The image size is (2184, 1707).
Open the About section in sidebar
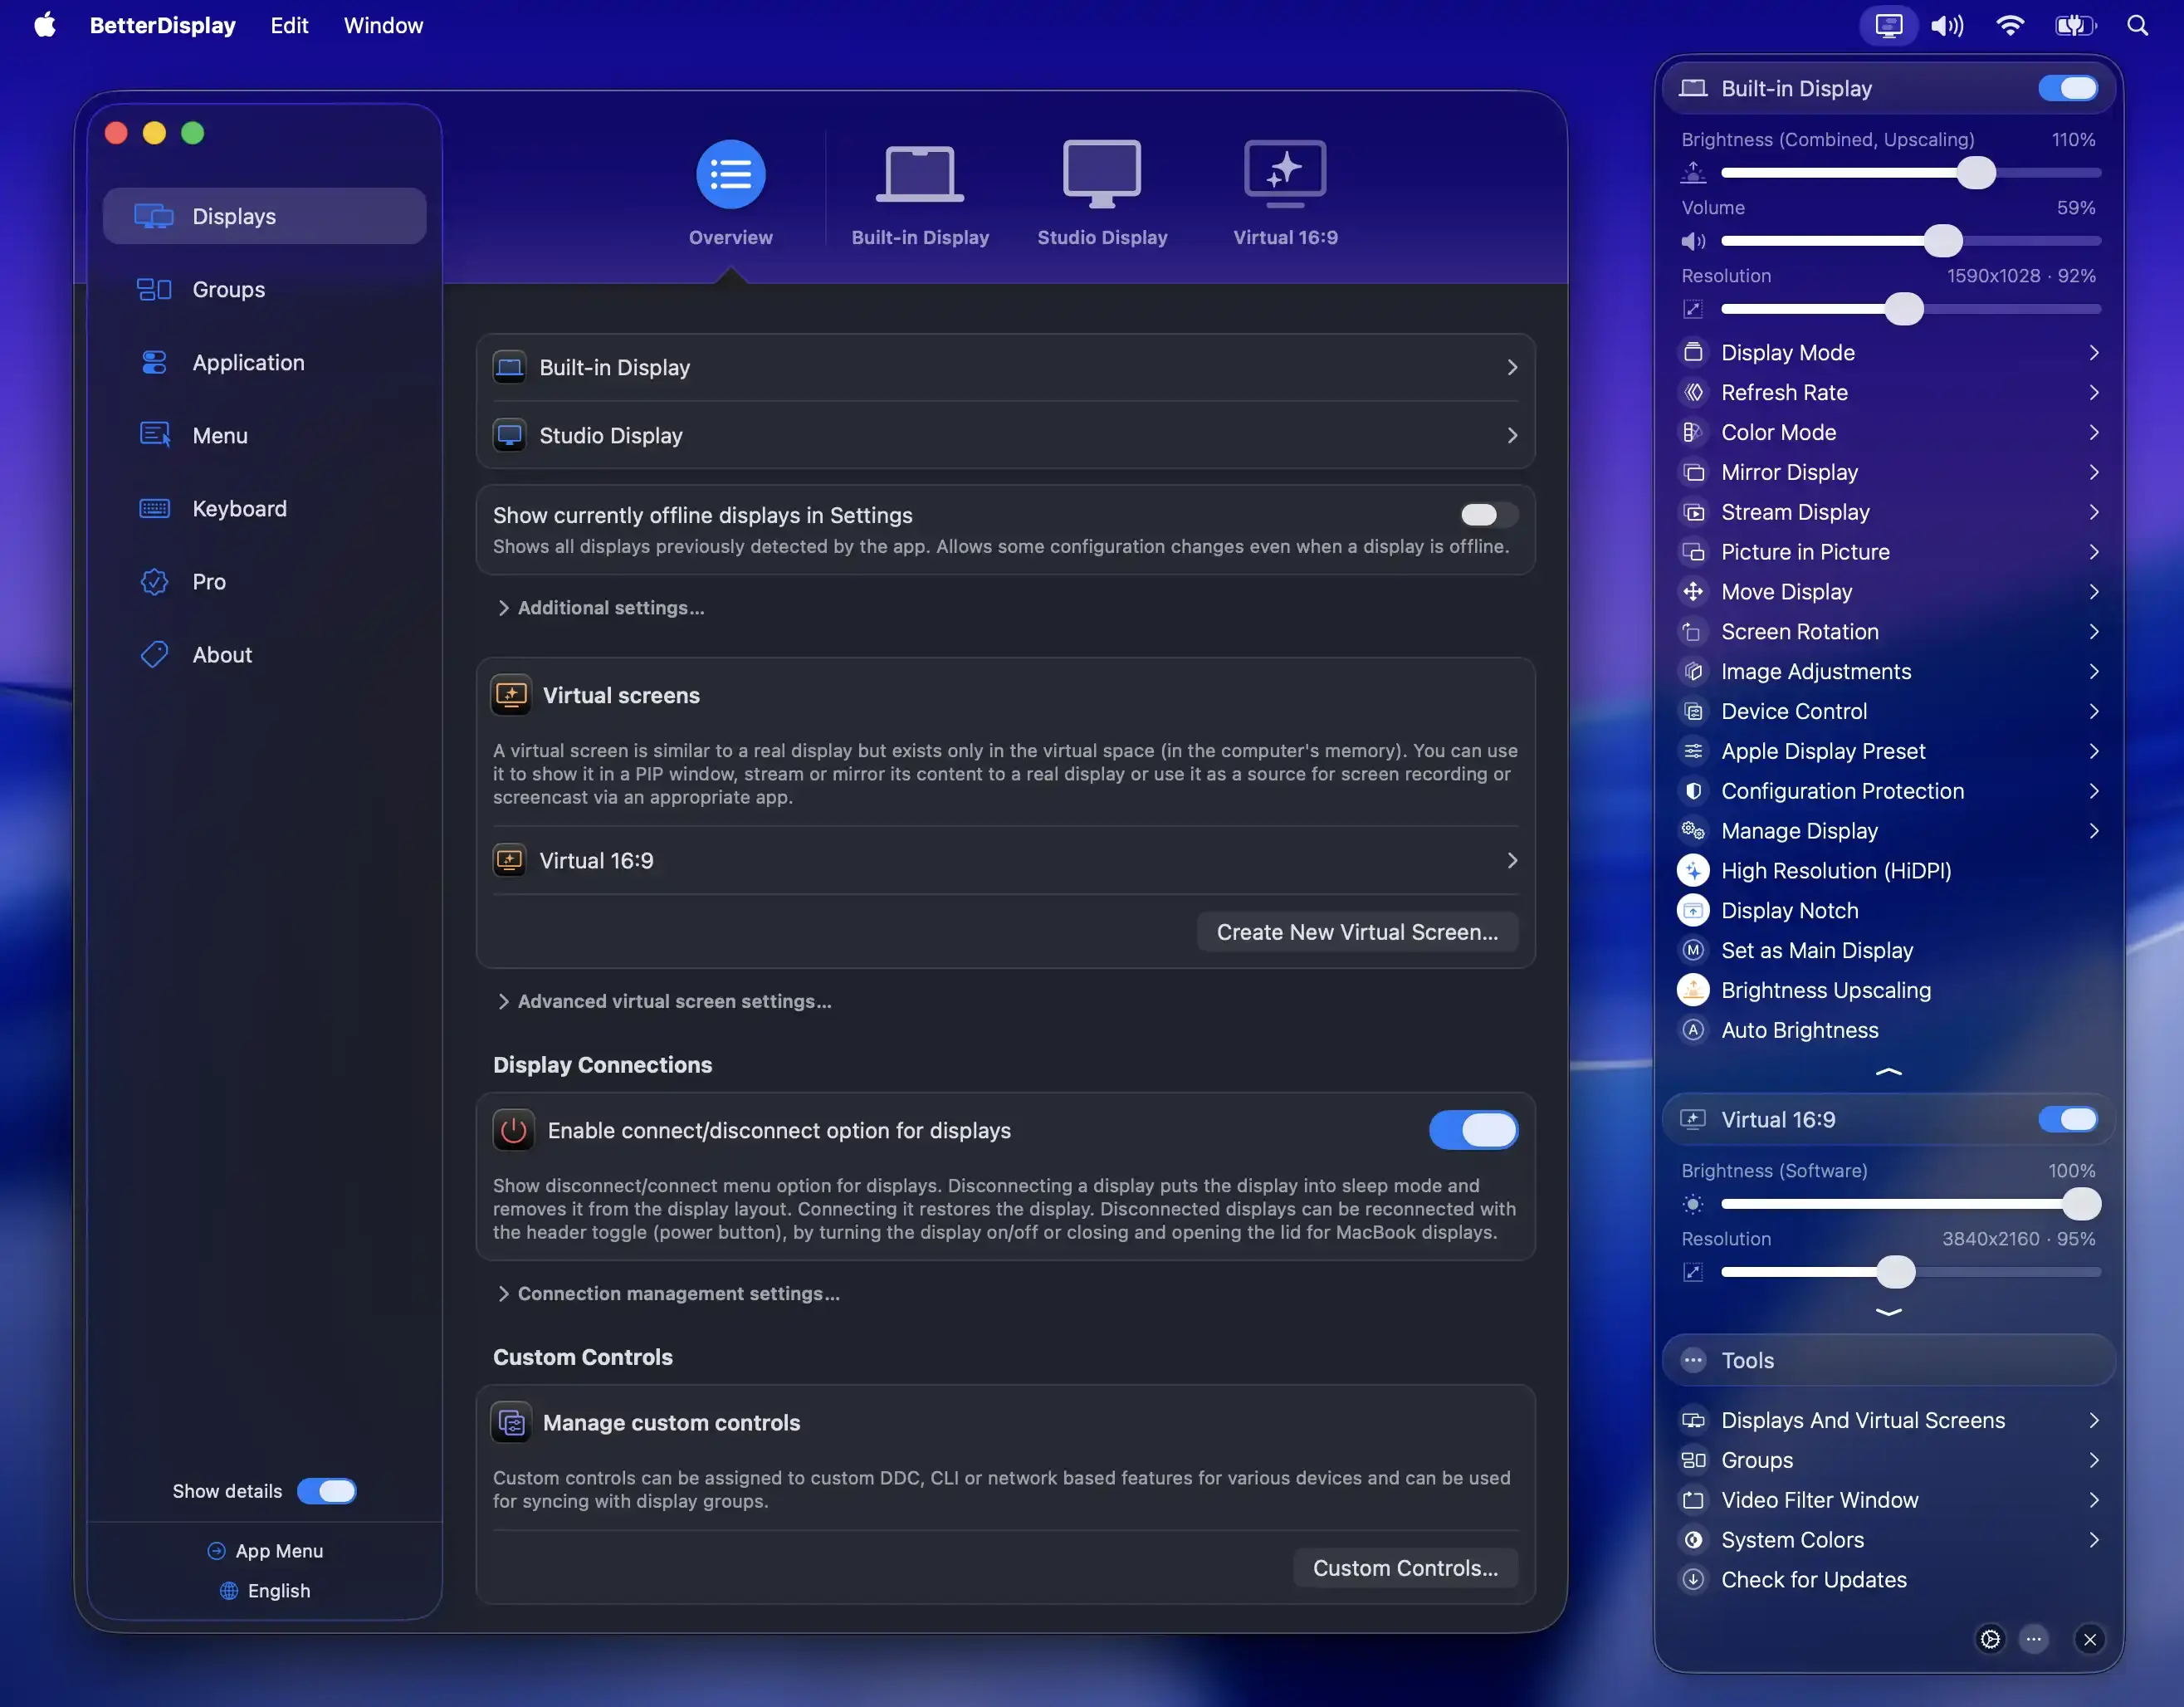(x=264, y=654)
